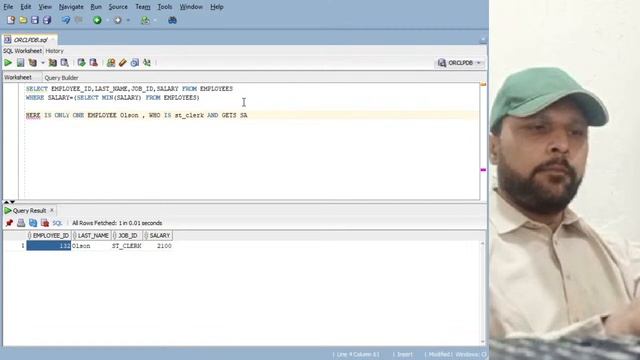Toggle the Insert mode status indicator

405,354
